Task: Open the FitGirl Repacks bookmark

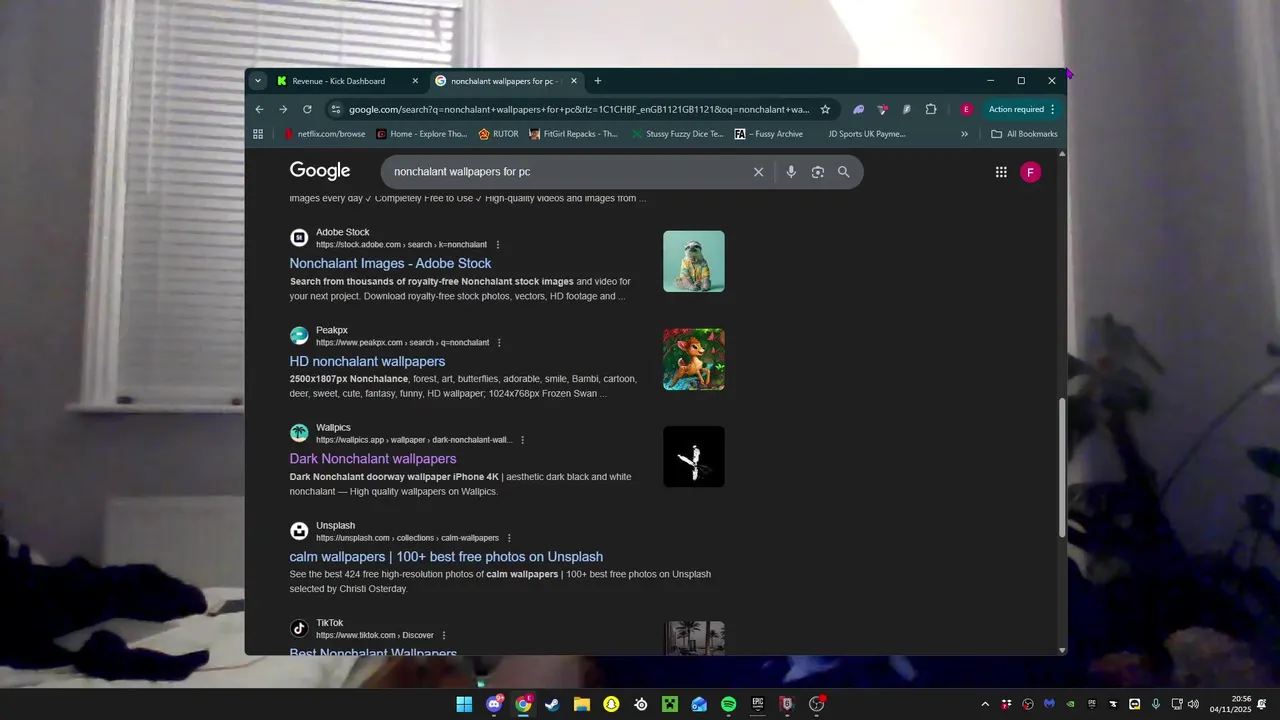Action: tap(574, 133)
